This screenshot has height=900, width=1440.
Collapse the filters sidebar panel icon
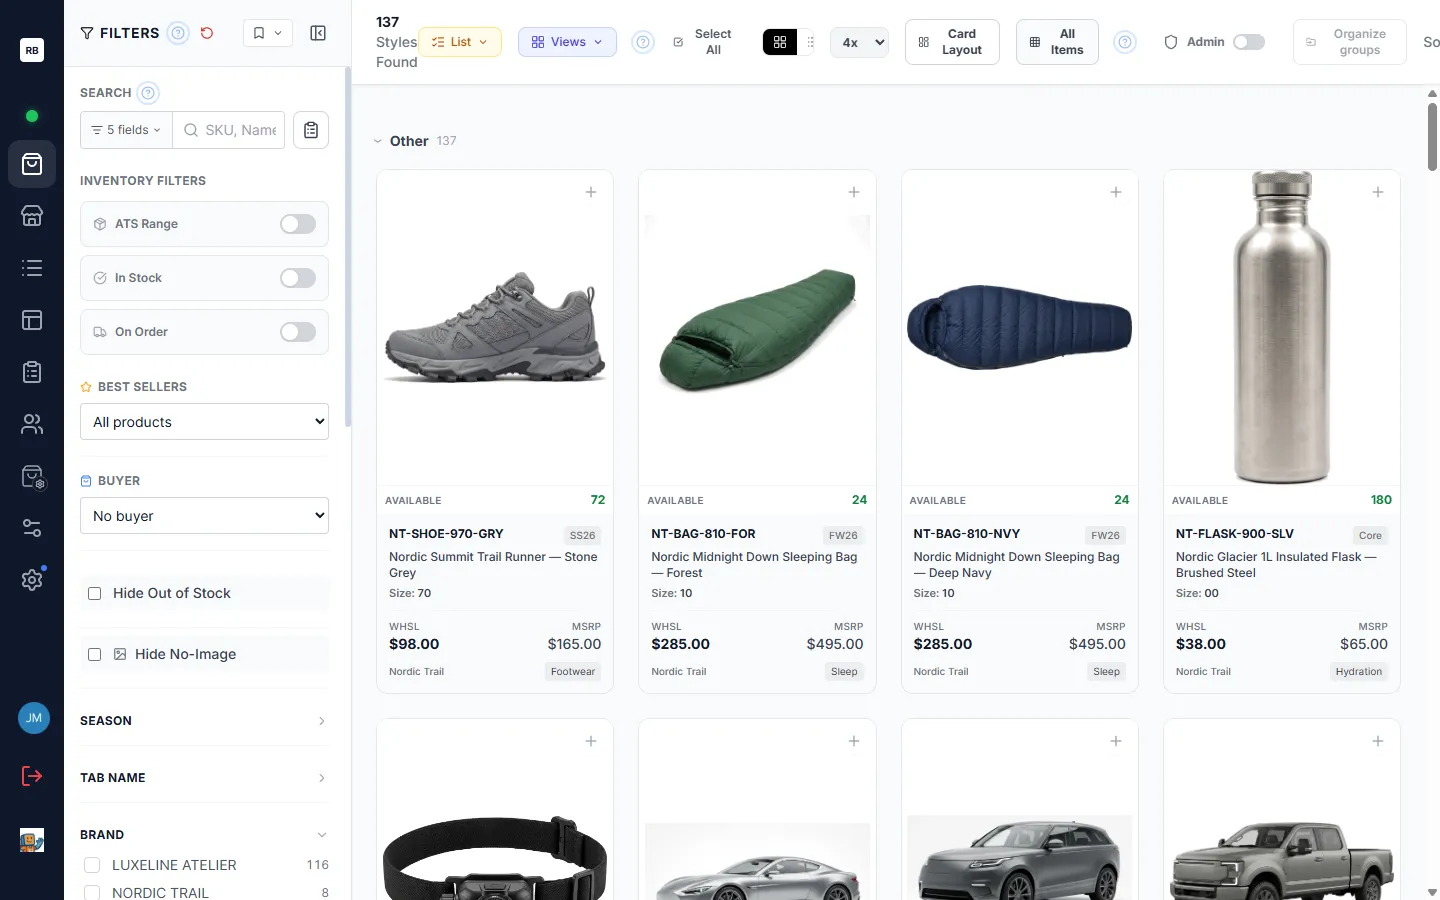click(318, 33)
